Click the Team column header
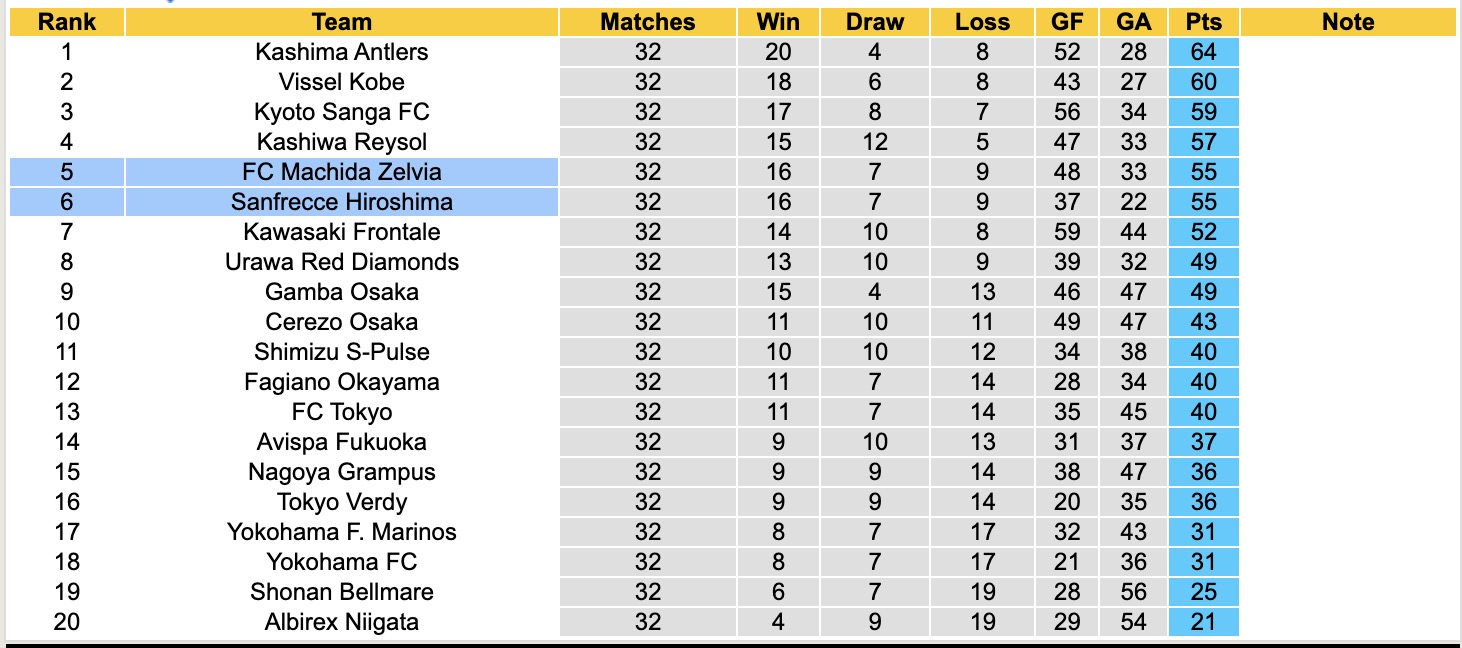 [x=342, y=22]
